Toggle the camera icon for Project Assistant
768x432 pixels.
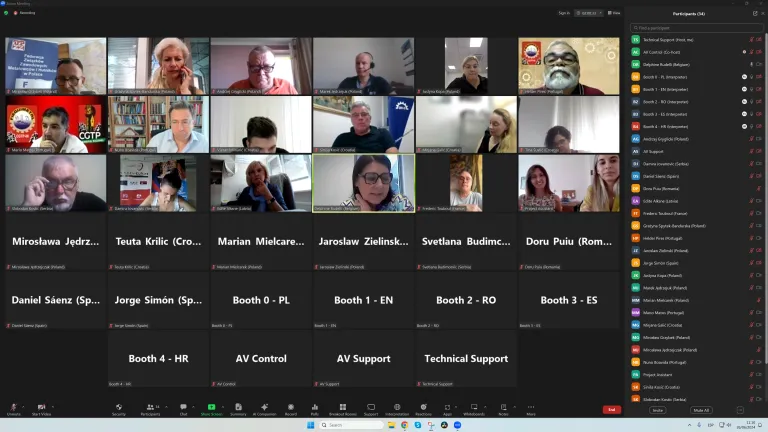(759, 375)
